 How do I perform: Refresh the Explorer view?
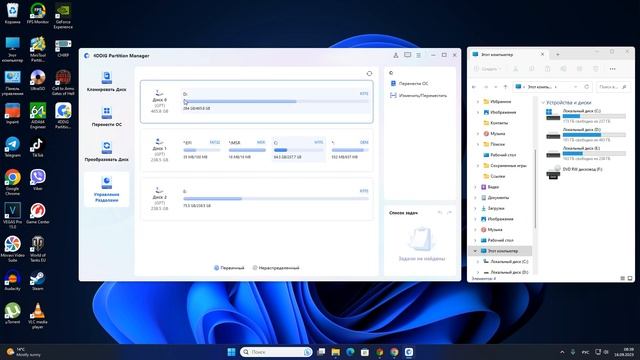tap(587, 87)
